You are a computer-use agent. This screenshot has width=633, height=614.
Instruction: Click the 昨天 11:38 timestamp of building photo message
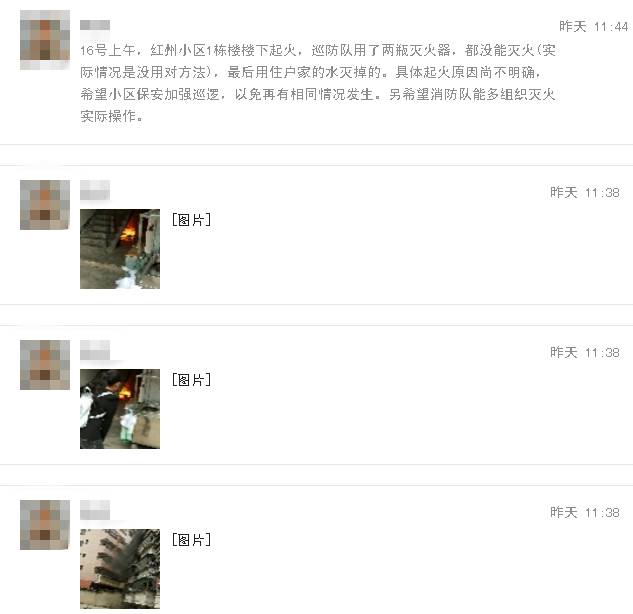(585, 512)
